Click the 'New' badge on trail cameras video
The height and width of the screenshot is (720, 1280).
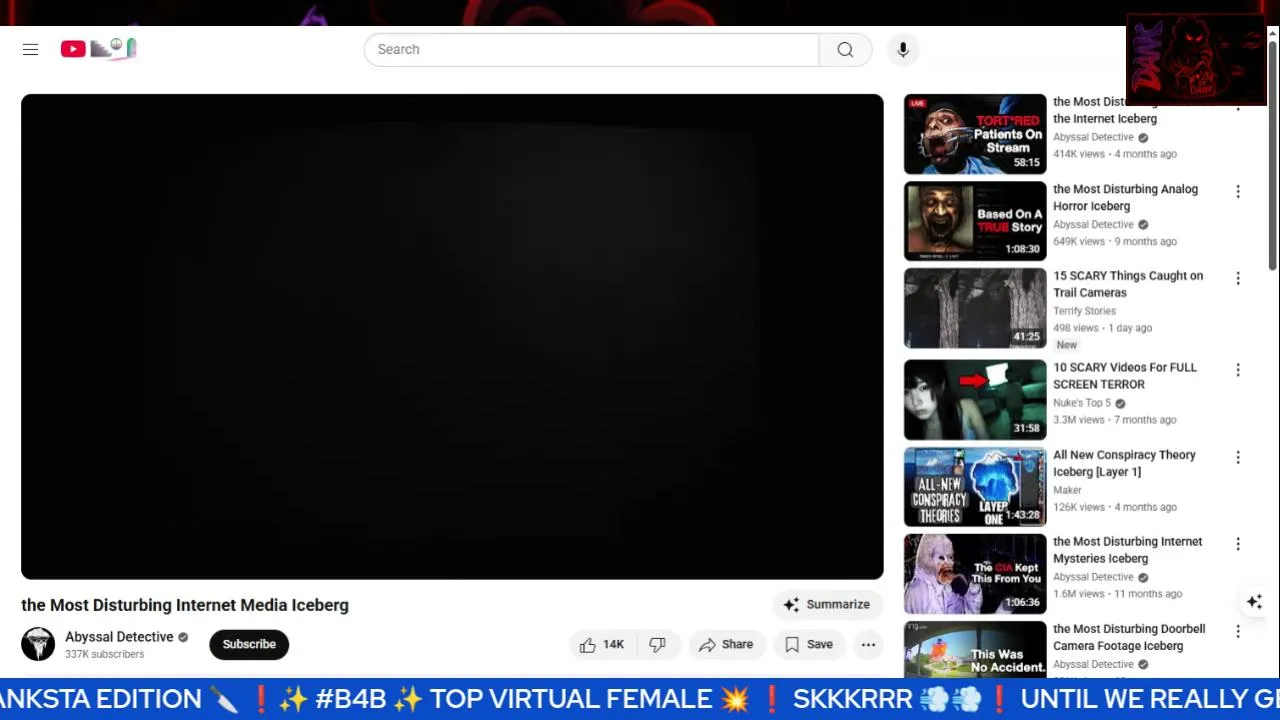click(x=1067, y=345)
